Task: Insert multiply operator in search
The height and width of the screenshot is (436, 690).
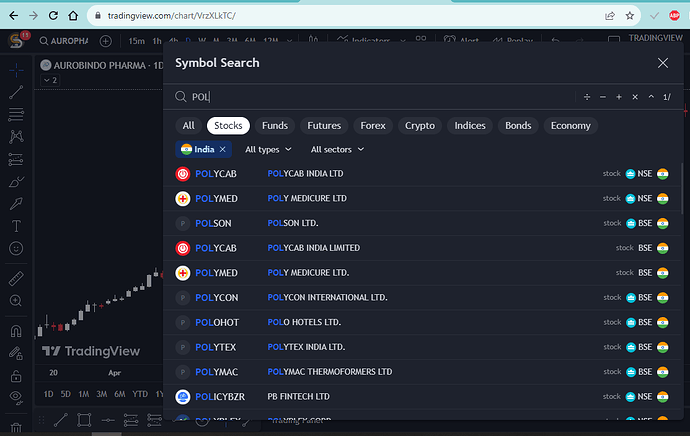Action: (x=635, y=97)
